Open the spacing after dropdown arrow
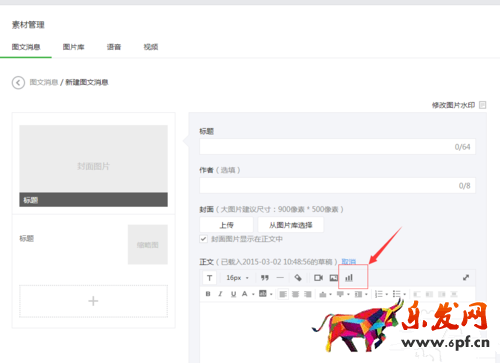 pos(348,294)
